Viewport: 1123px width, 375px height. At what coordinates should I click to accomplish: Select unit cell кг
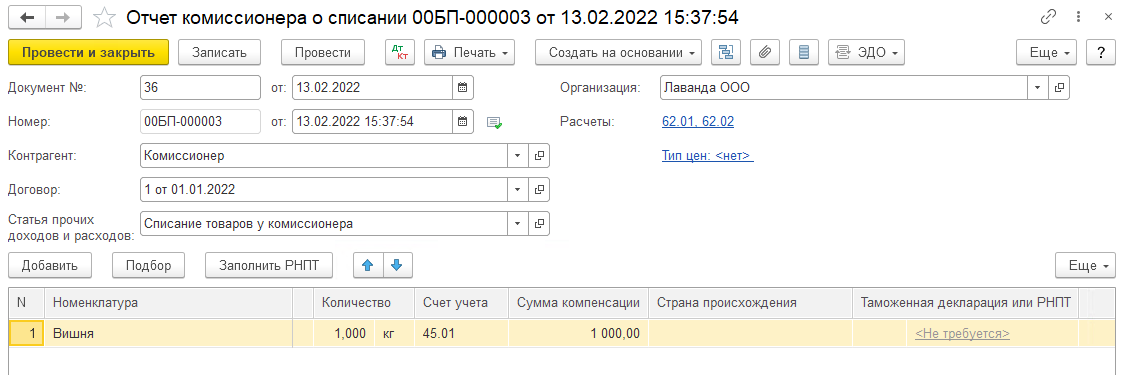395,333
